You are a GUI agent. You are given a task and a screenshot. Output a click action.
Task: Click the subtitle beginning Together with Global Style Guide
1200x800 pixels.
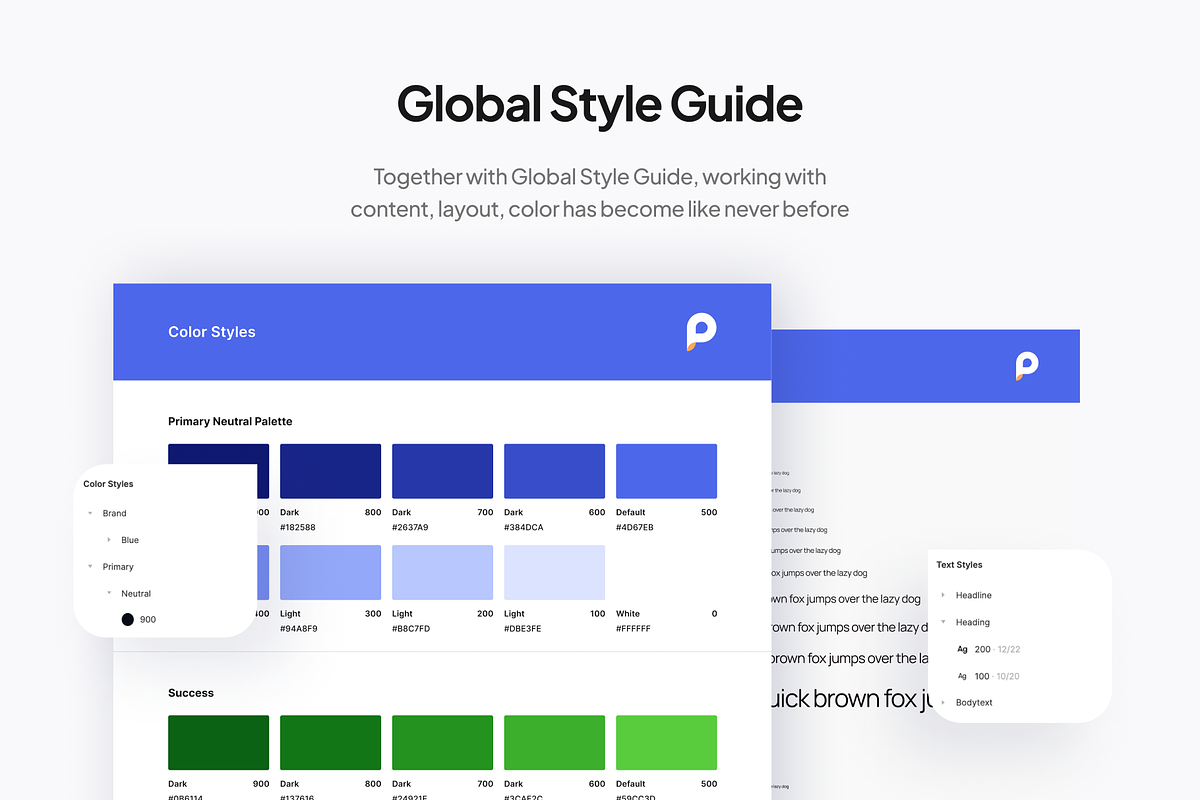600,193
